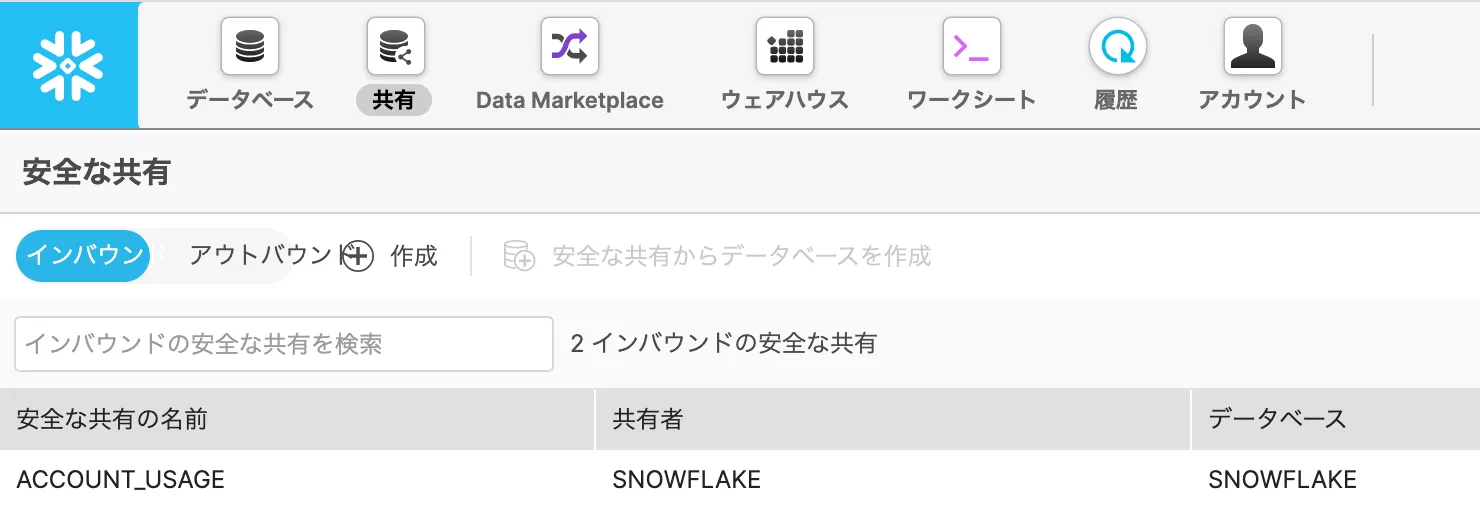Sort by データベース column header
1480x506 pixels.
click(1277, 419)
